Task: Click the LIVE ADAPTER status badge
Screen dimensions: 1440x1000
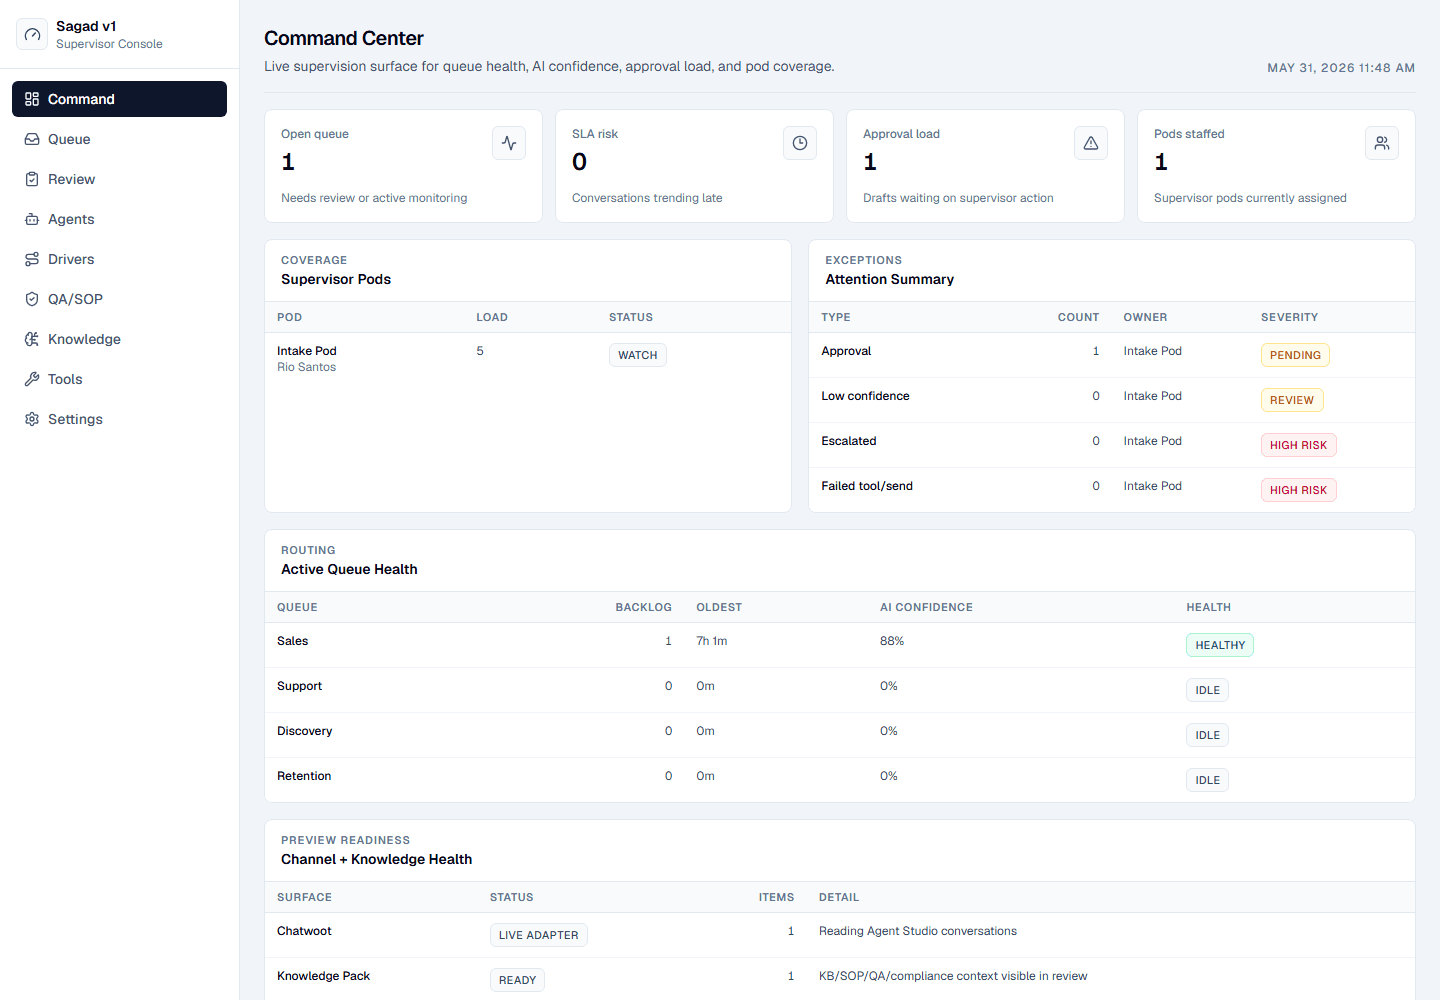Action: (x=538, y=935)
